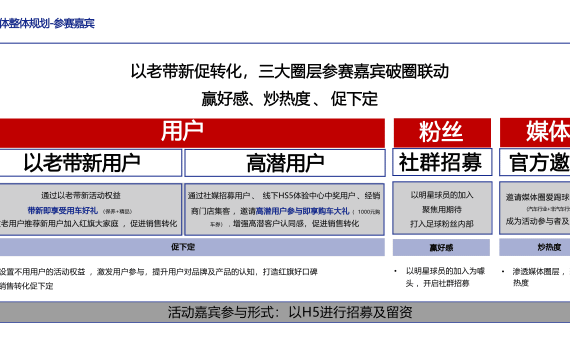Select the 以老带新用户 title box
Viewport: 570px width, 360px height.
pos(91,163)
